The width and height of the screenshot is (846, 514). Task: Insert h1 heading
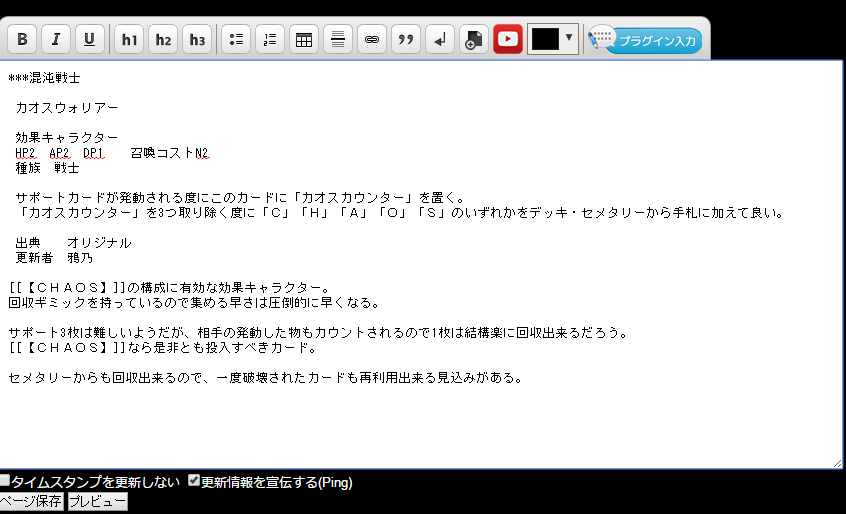point(129,39)
